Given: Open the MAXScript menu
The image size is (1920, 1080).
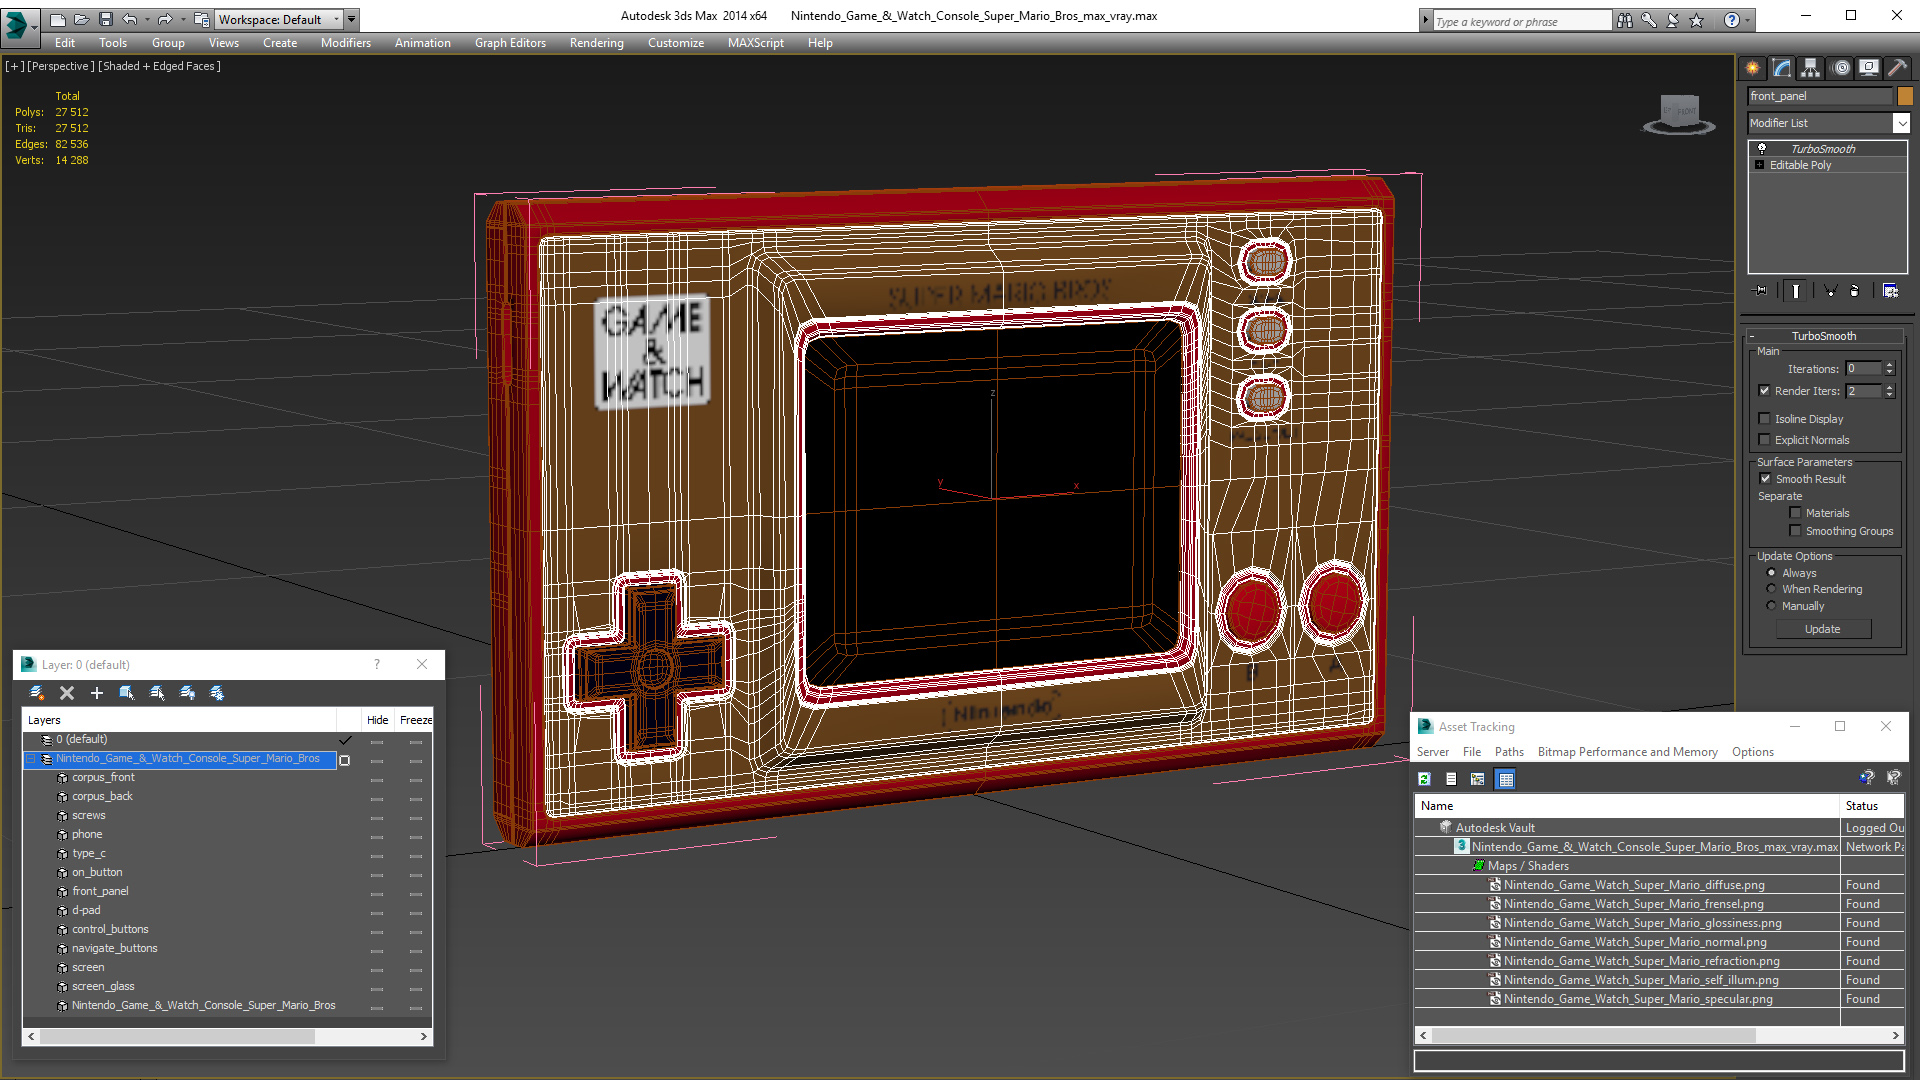Looking at the screenshot, I should click(756, 43).
